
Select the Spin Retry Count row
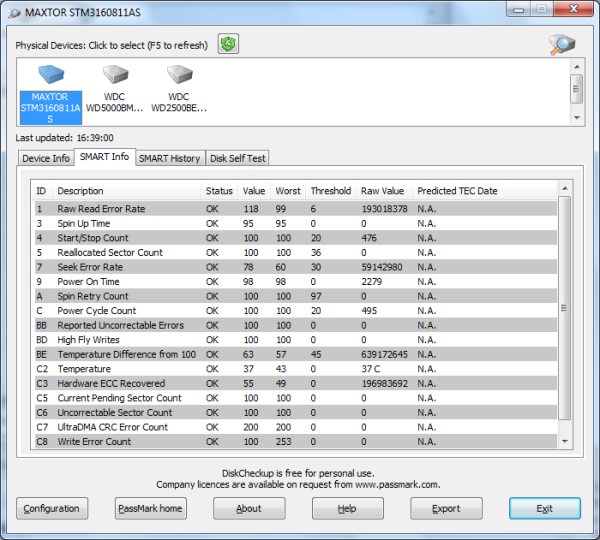point(295,296)
